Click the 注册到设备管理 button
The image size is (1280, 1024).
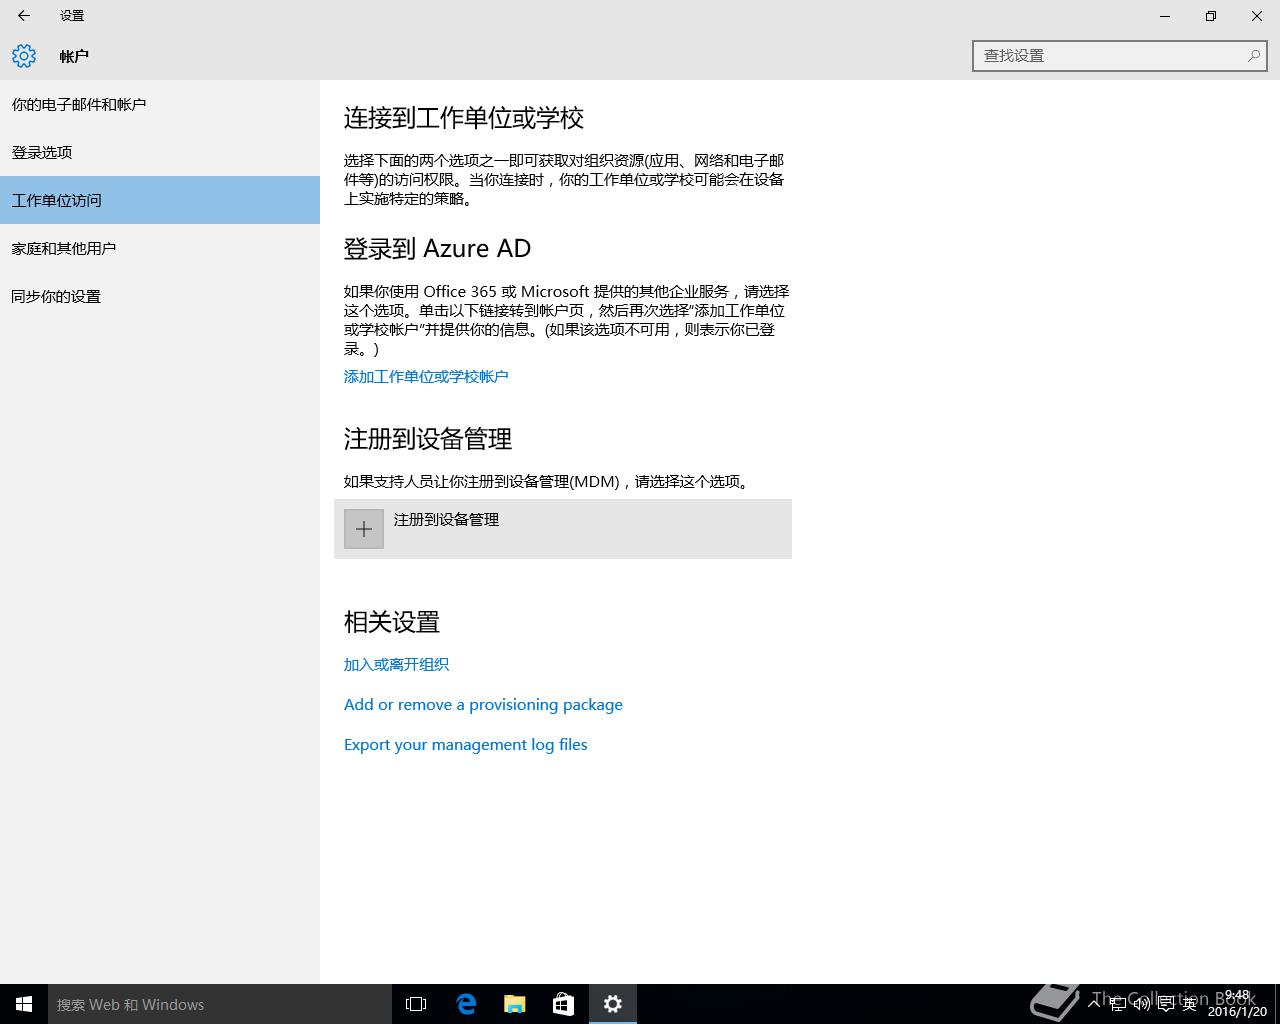[x=563, y=529]
